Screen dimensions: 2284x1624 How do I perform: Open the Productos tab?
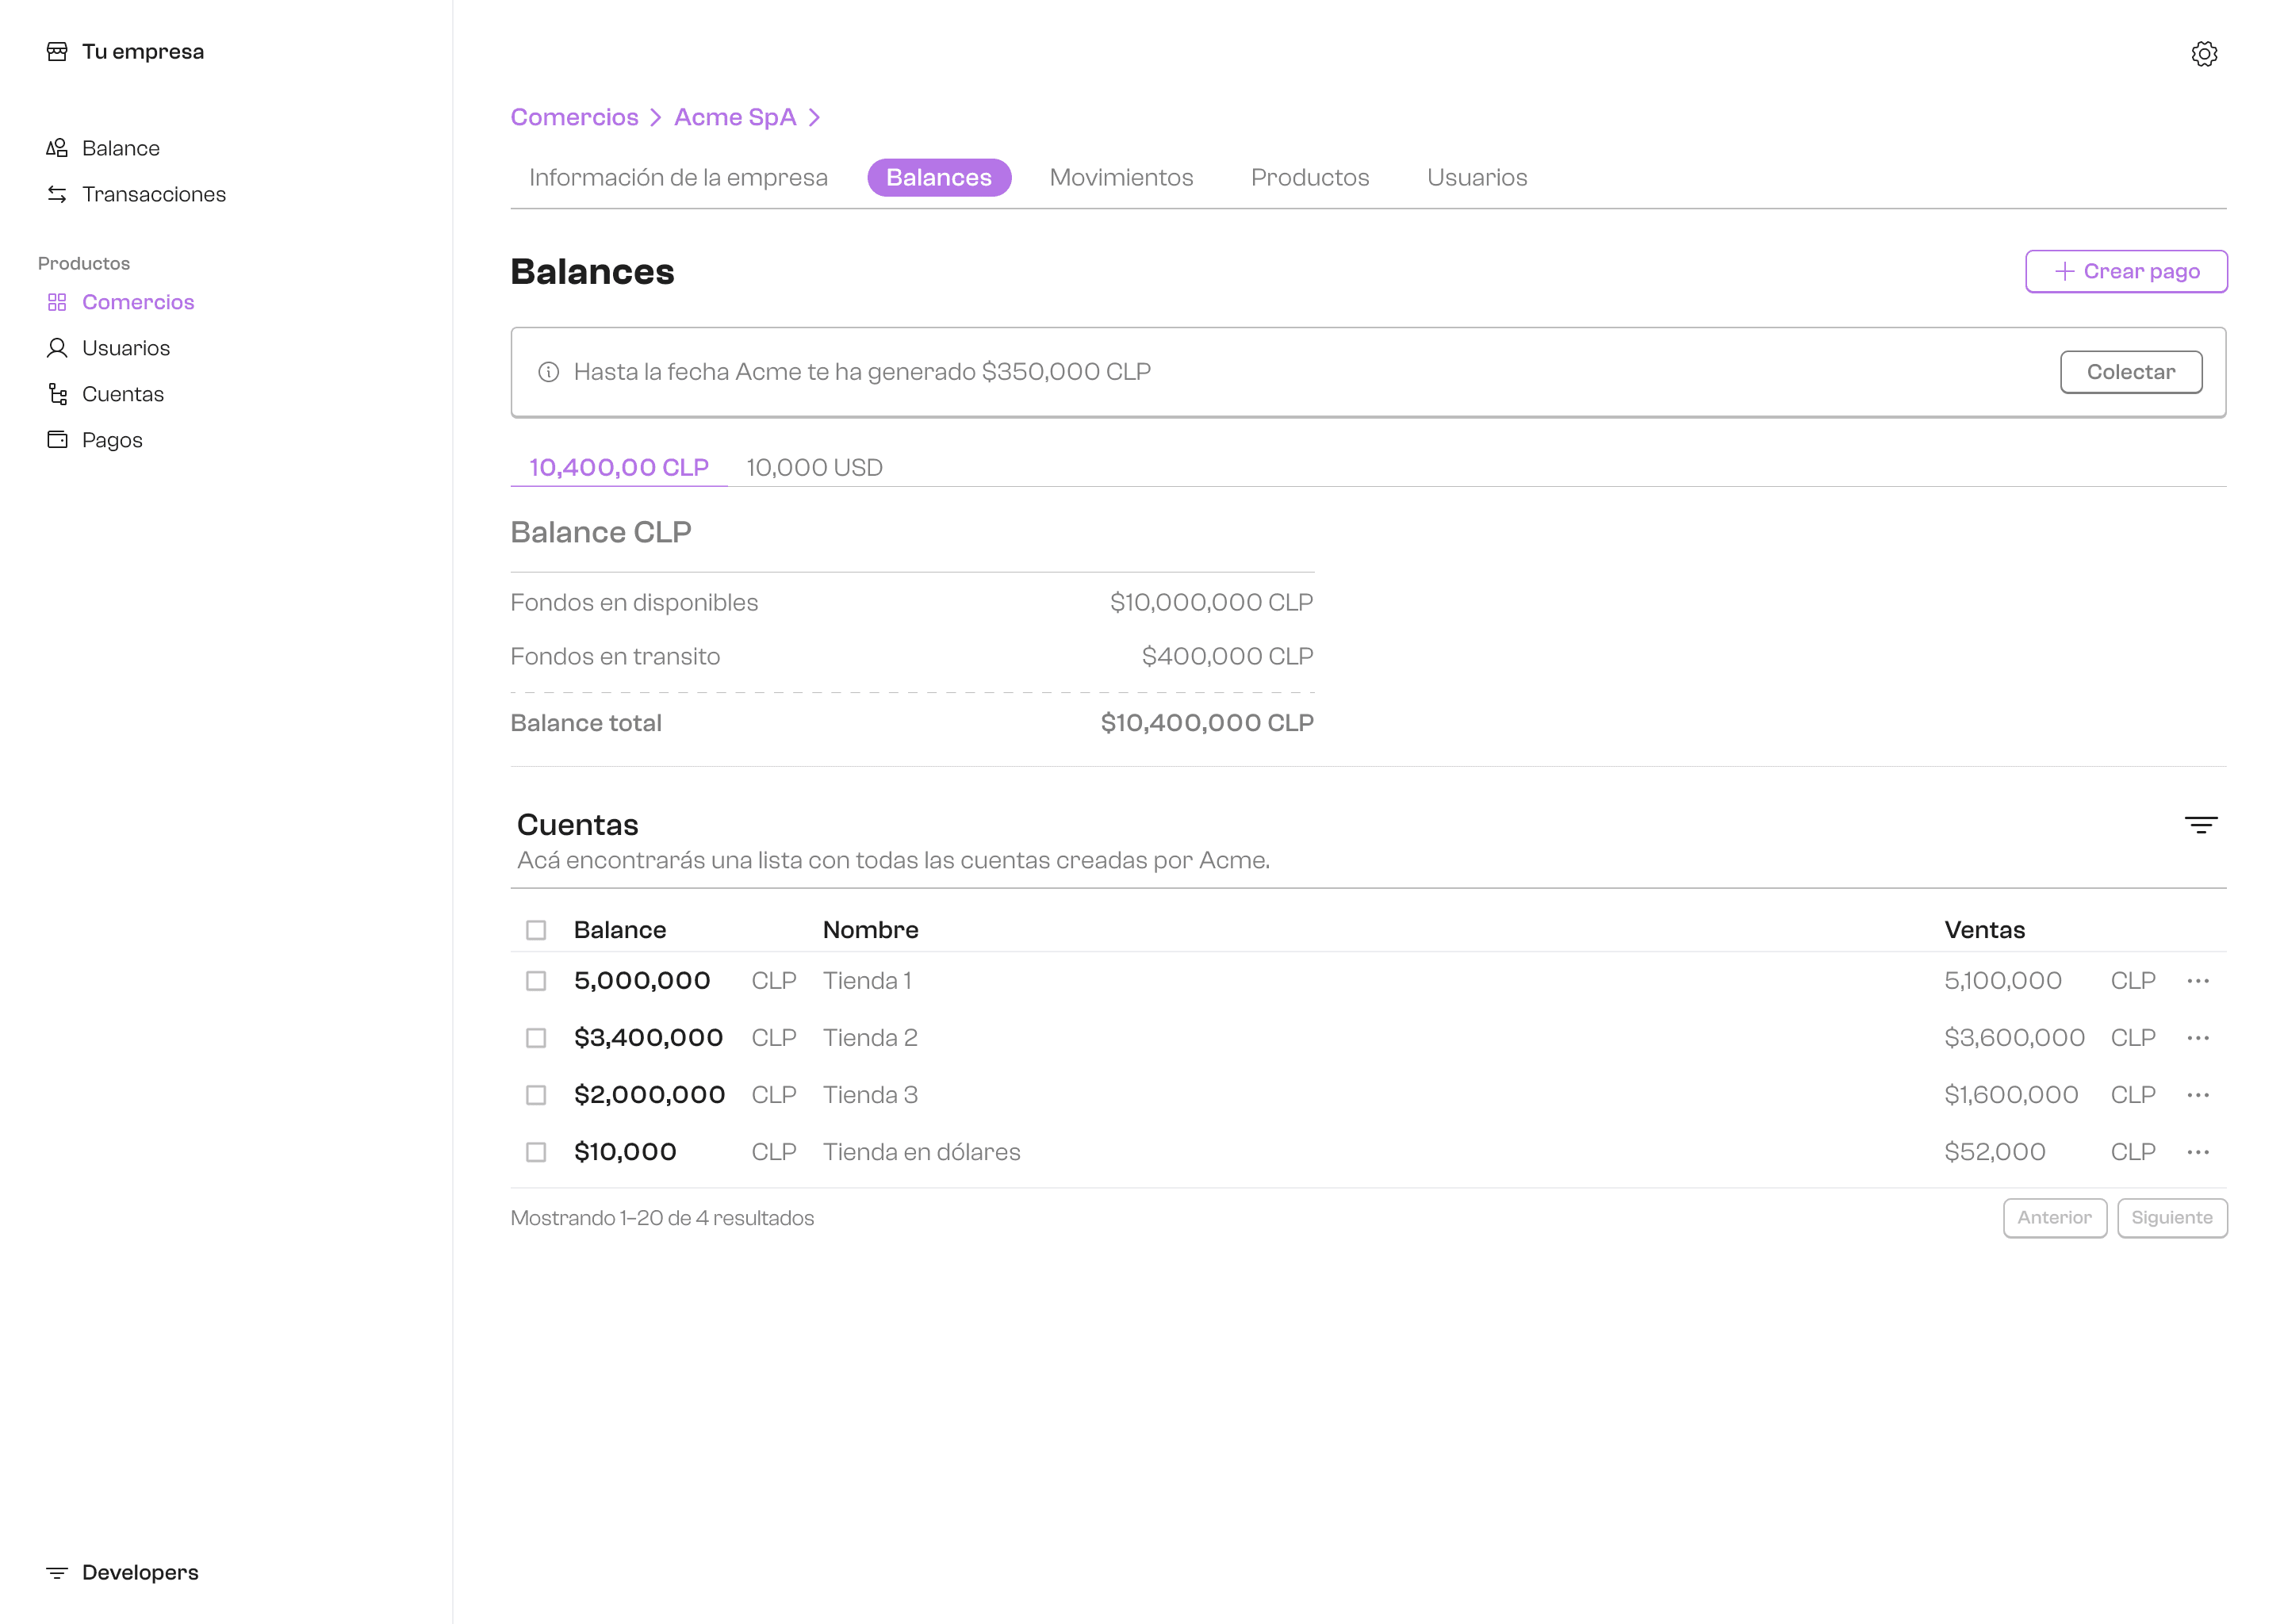[x=1310, y=178]
